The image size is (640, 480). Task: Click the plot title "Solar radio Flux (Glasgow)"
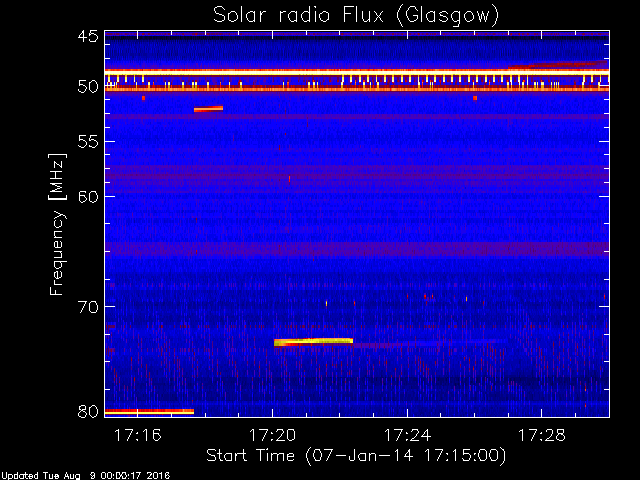[x=356, y=16]
